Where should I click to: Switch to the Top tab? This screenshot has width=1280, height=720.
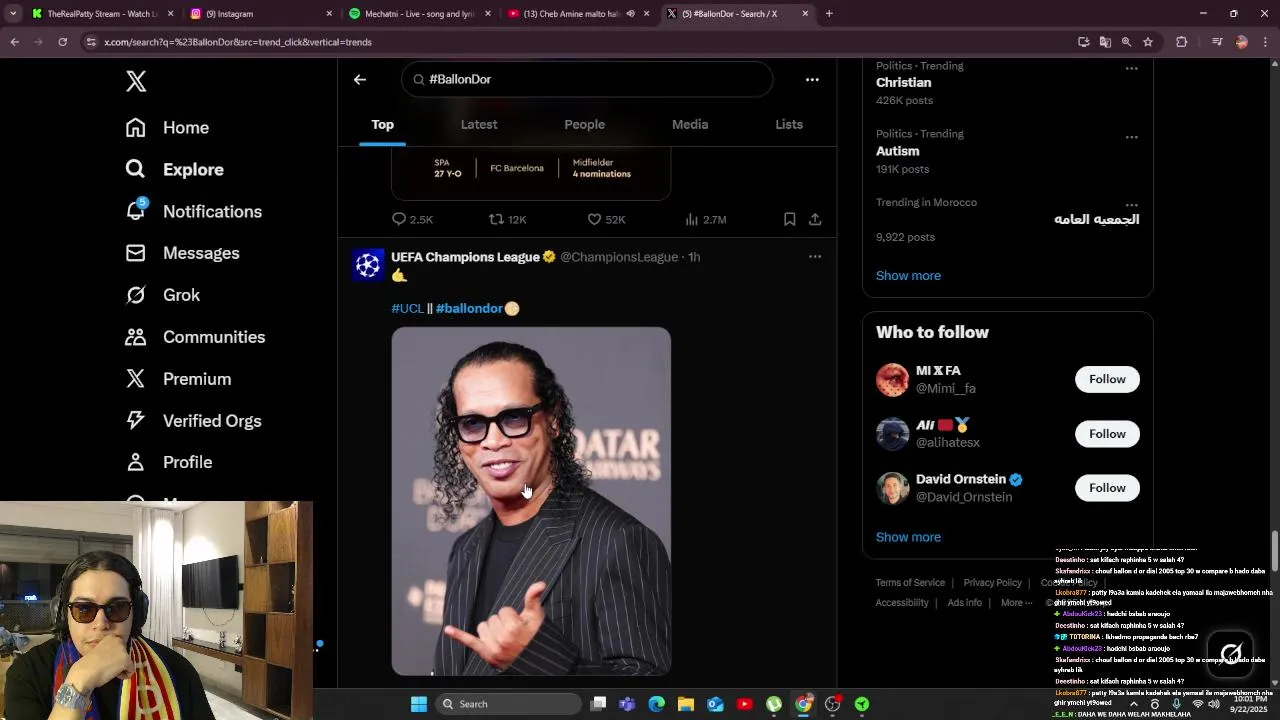[383, 125]
